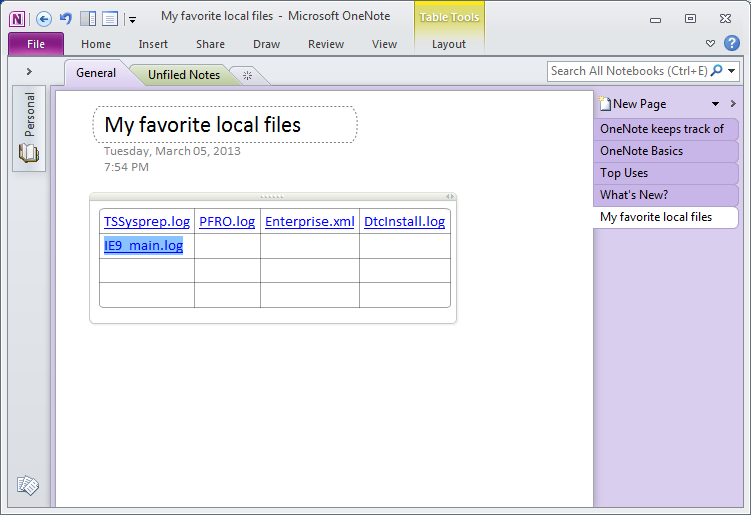751x515 pixels.
Task: Select the 'My favorite local files' page tab
Action: pos(666,217)
